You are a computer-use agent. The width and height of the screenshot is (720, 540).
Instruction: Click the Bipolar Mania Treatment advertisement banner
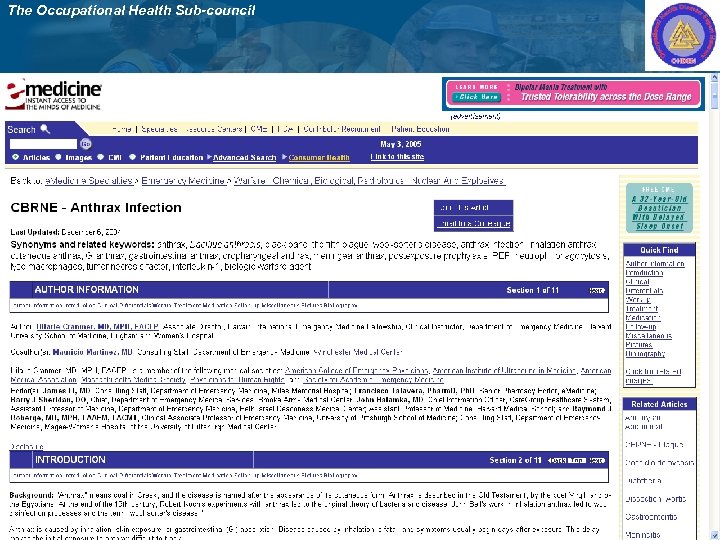[573, 93]
